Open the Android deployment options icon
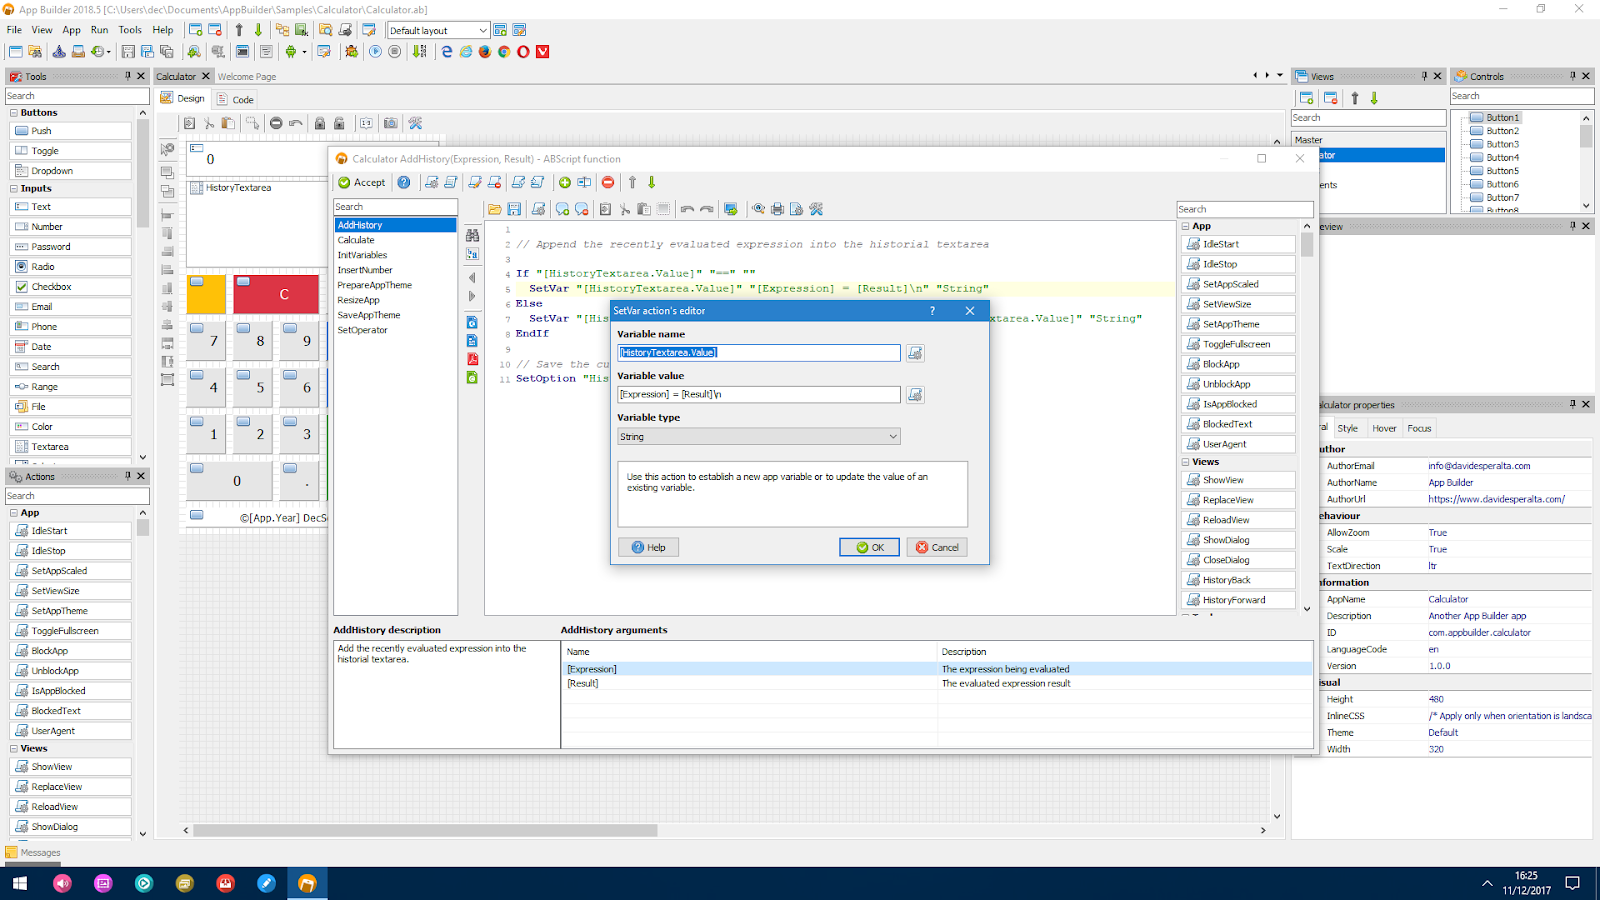1600x900 pixels. 291,51
